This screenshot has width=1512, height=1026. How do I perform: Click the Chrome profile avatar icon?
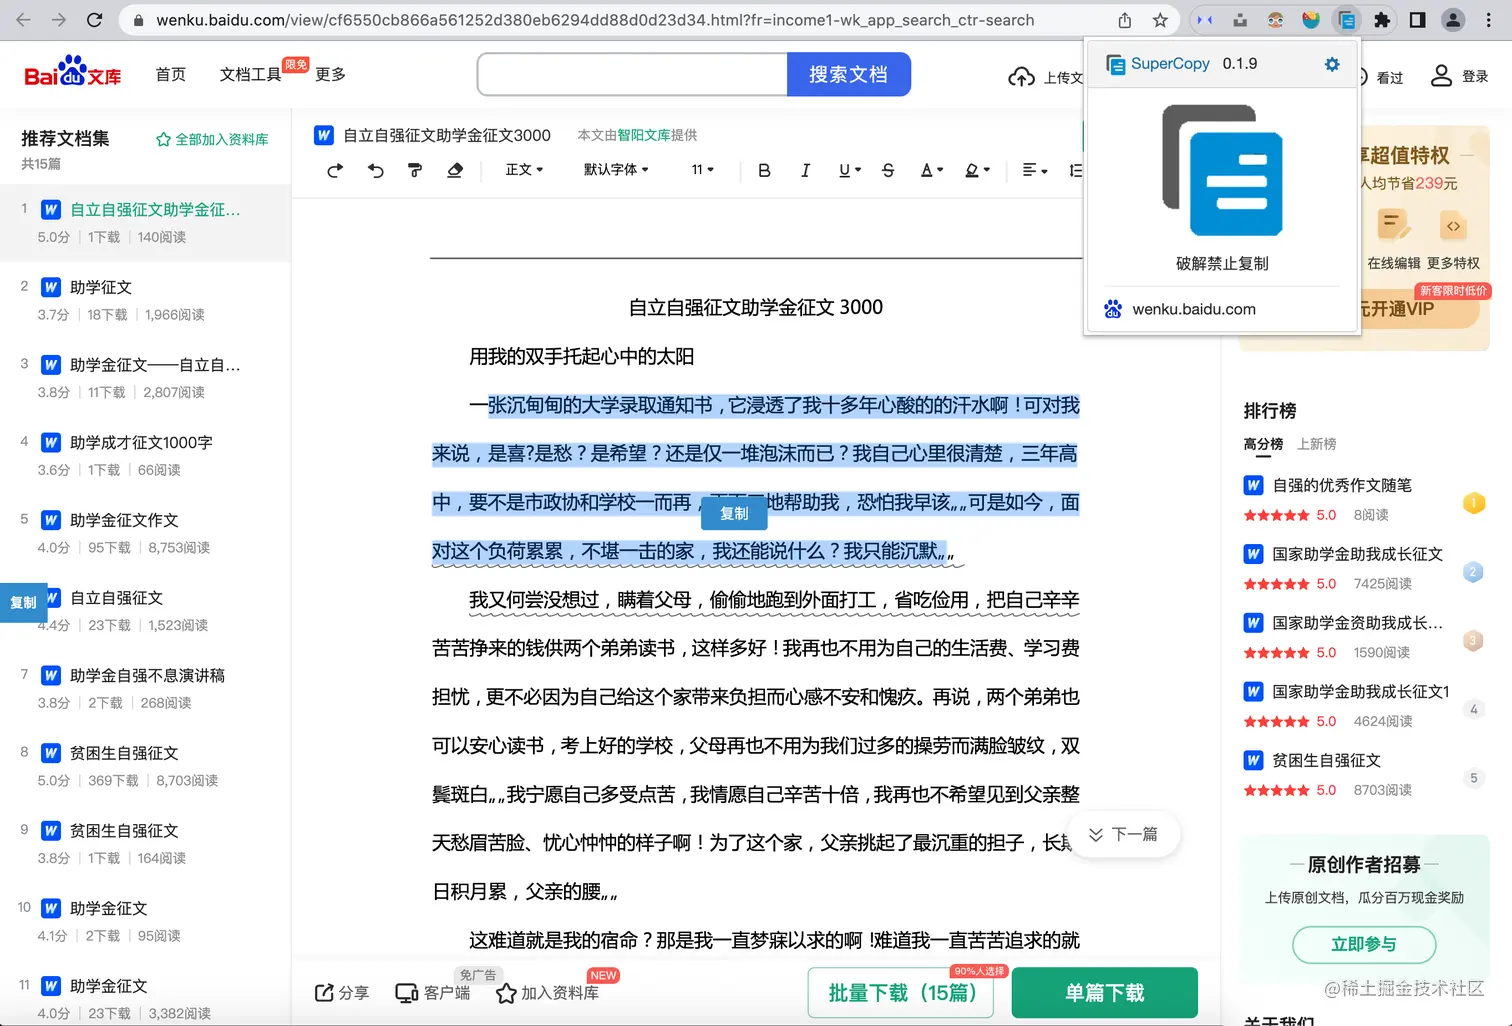(x=1453, y=20)
